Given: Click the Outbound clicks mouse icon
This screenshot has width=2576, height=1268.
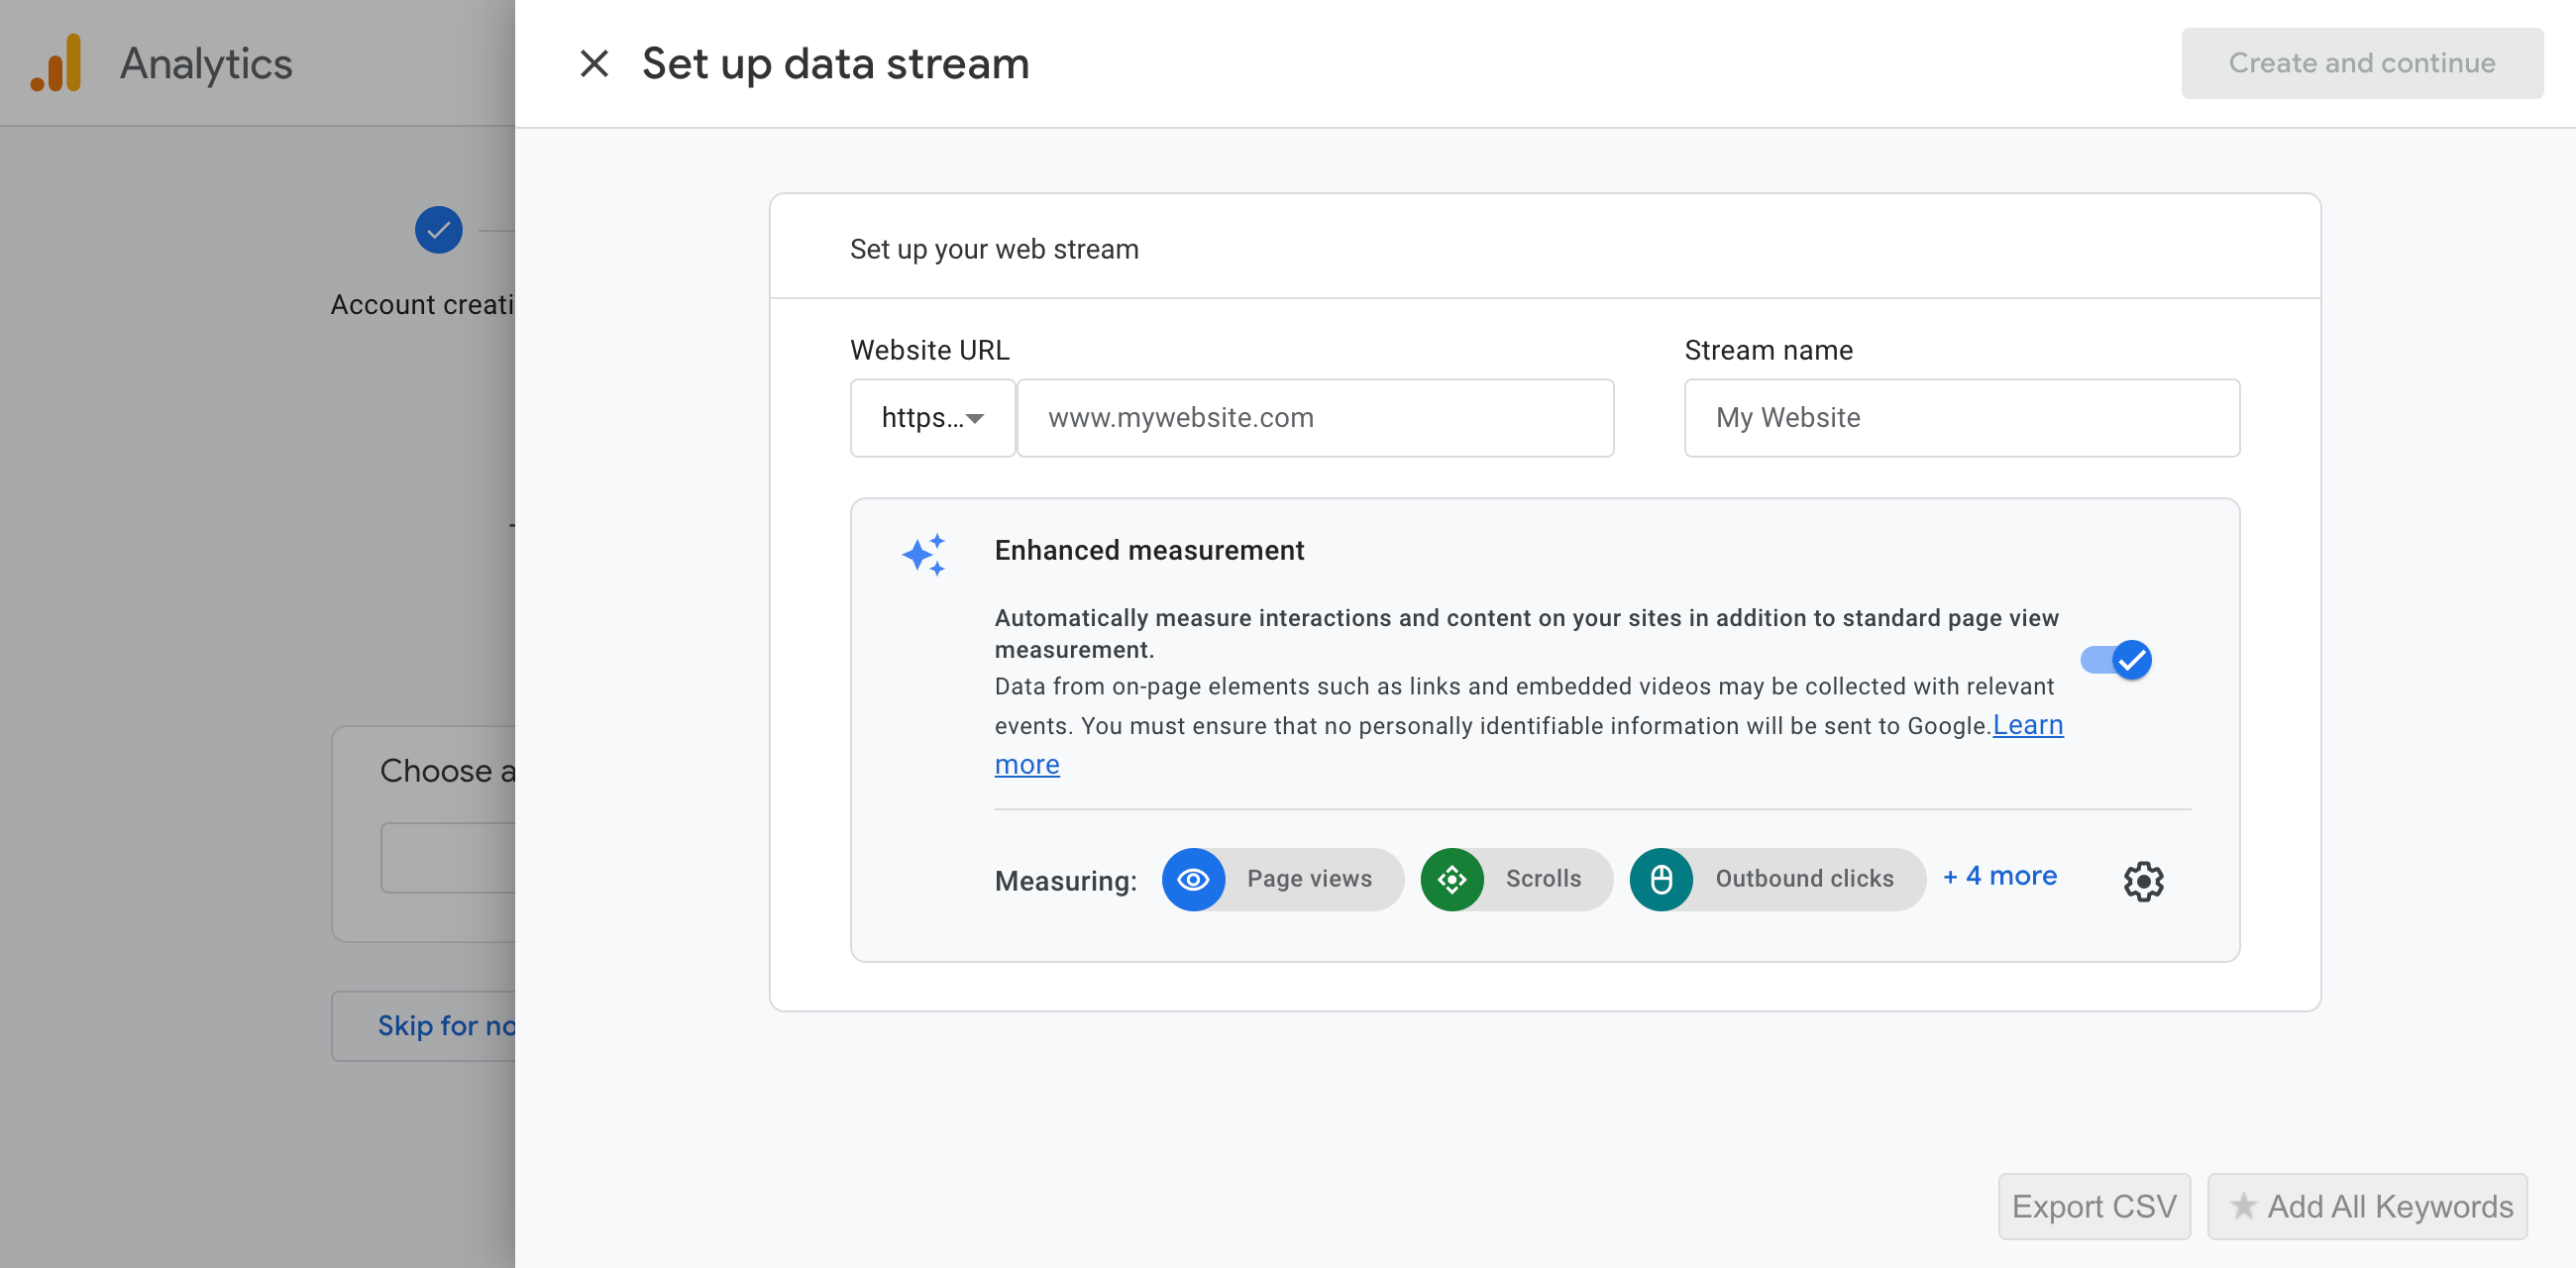Looking at the screenshot, I should [1661, 880].
